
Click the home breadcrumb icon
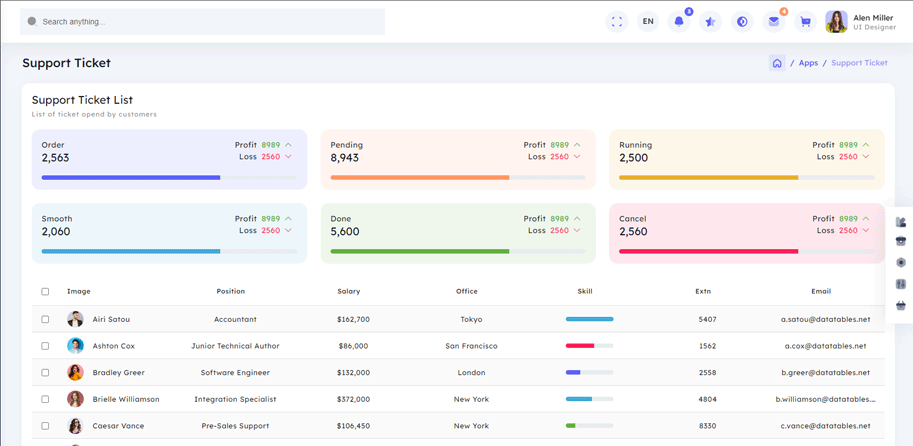point(777,63)
